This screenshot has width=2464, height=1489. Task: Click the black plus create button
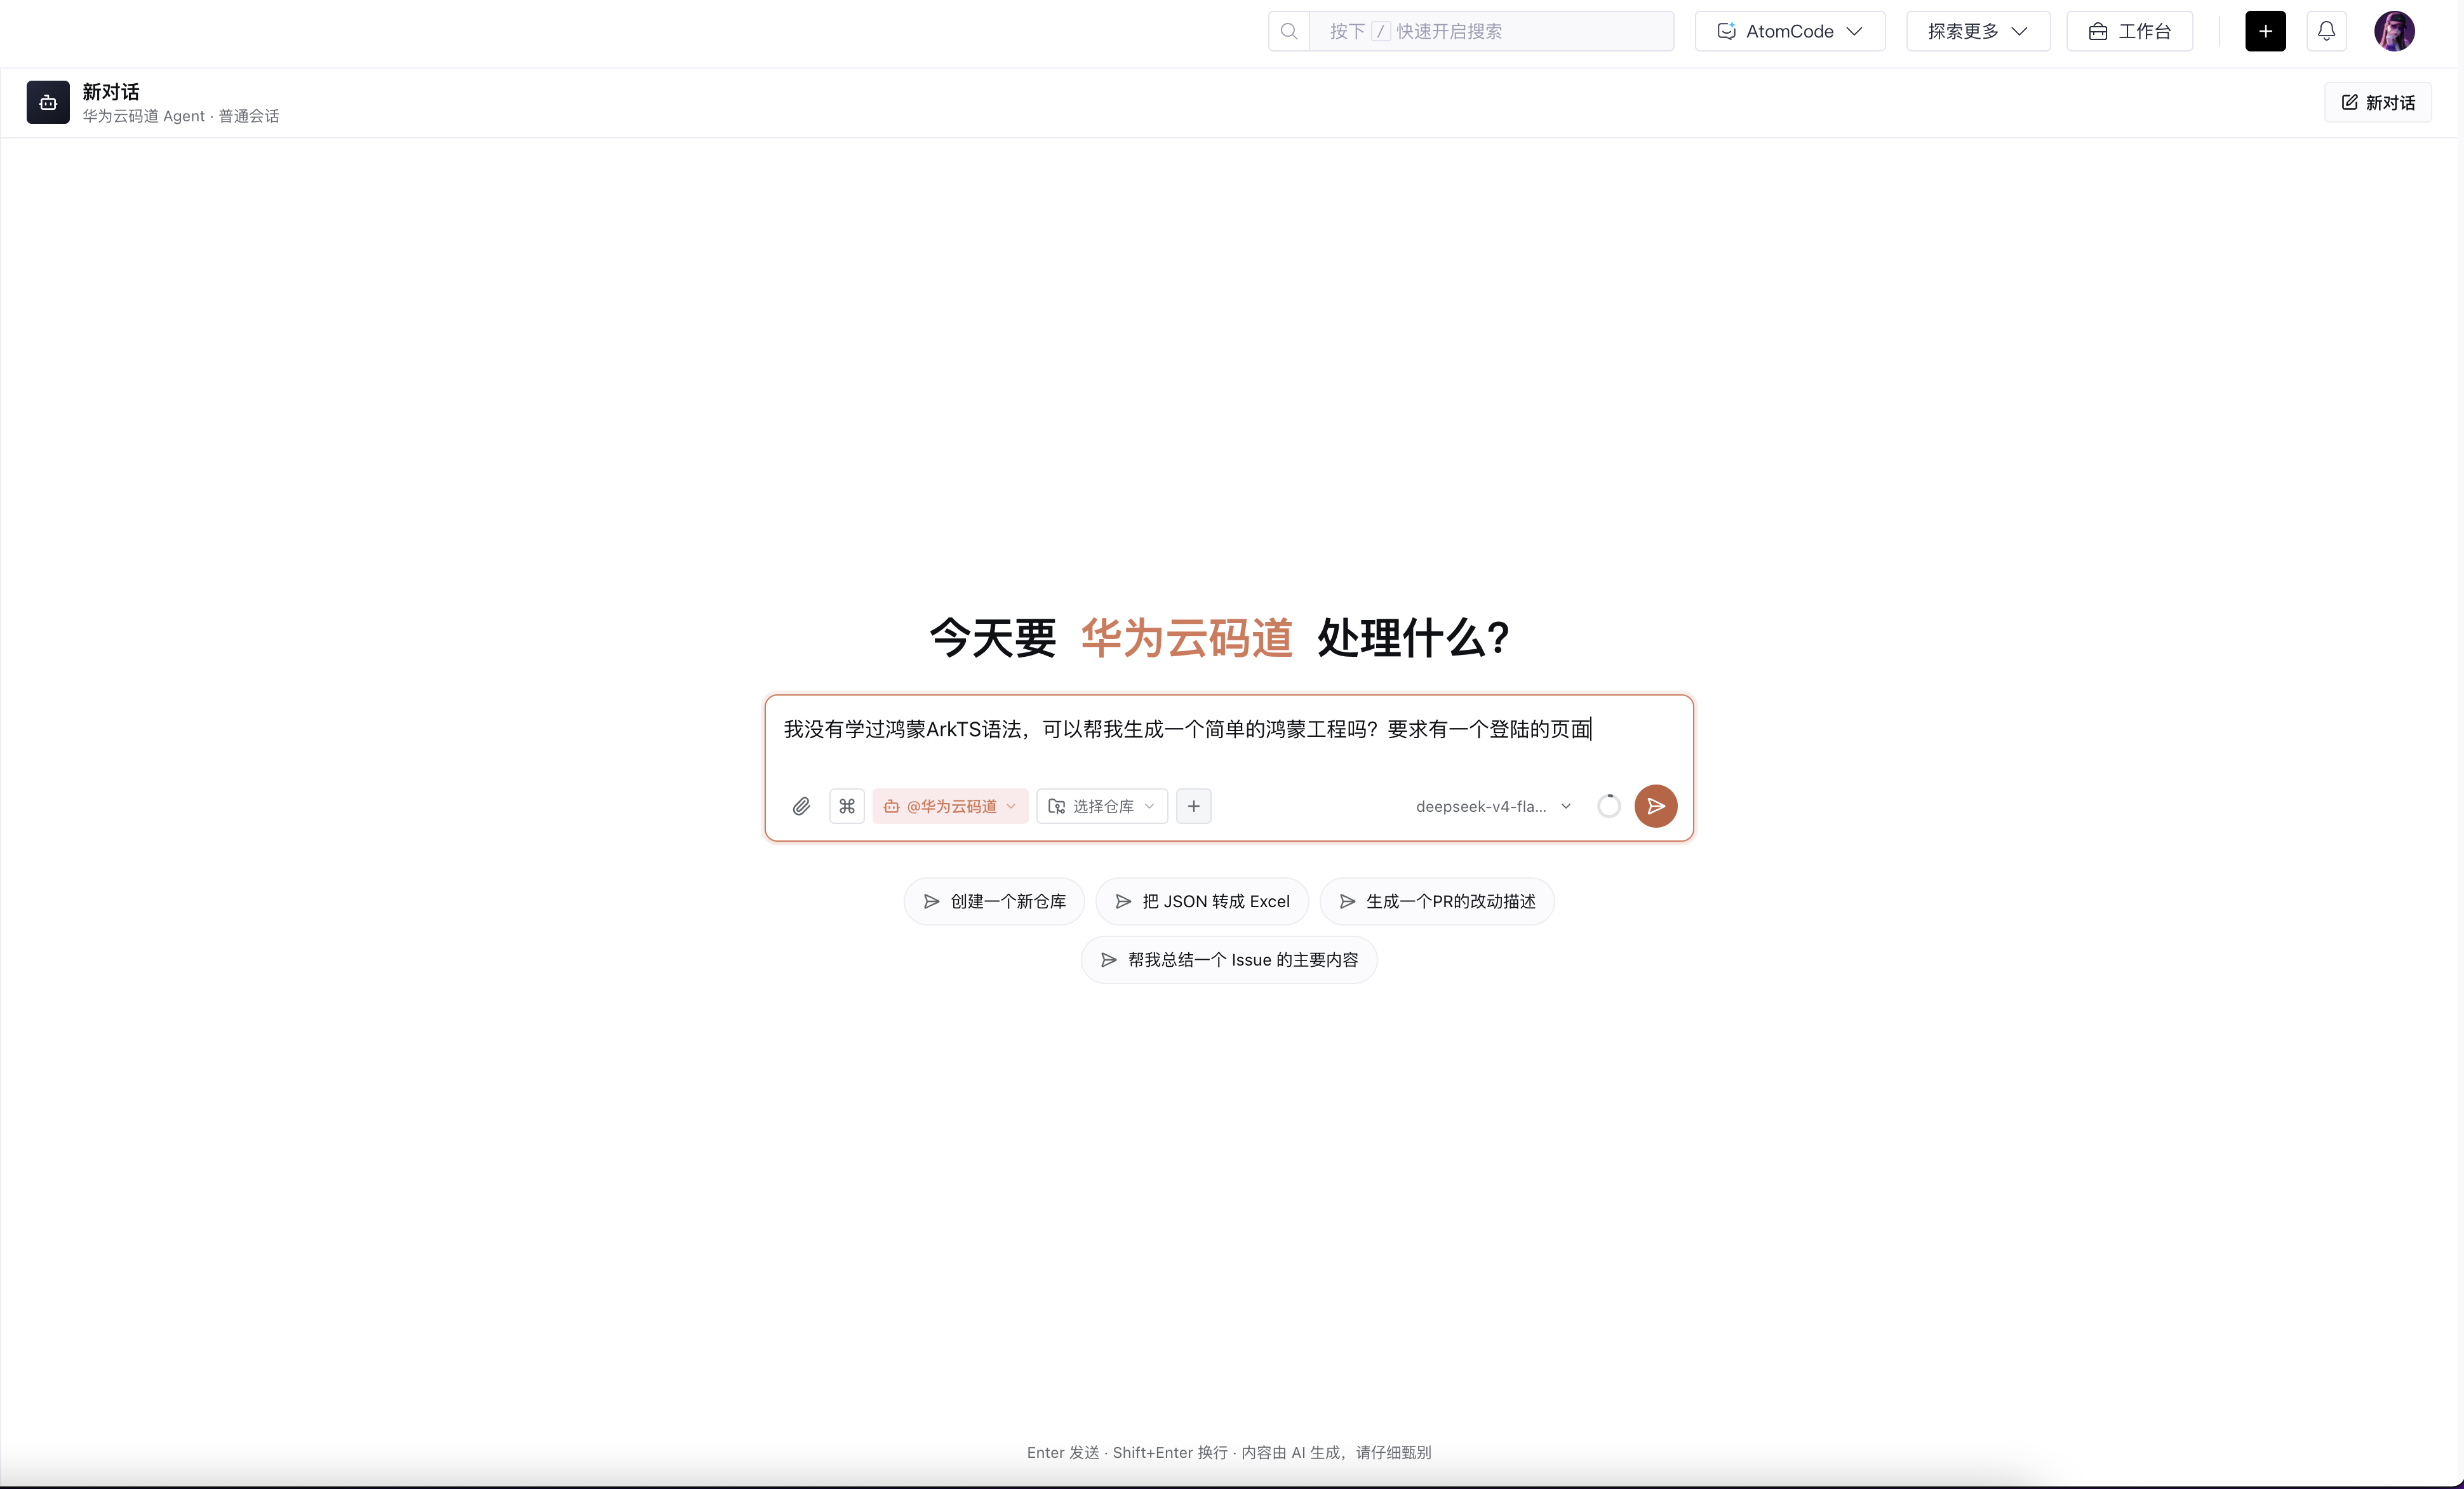2265,31
